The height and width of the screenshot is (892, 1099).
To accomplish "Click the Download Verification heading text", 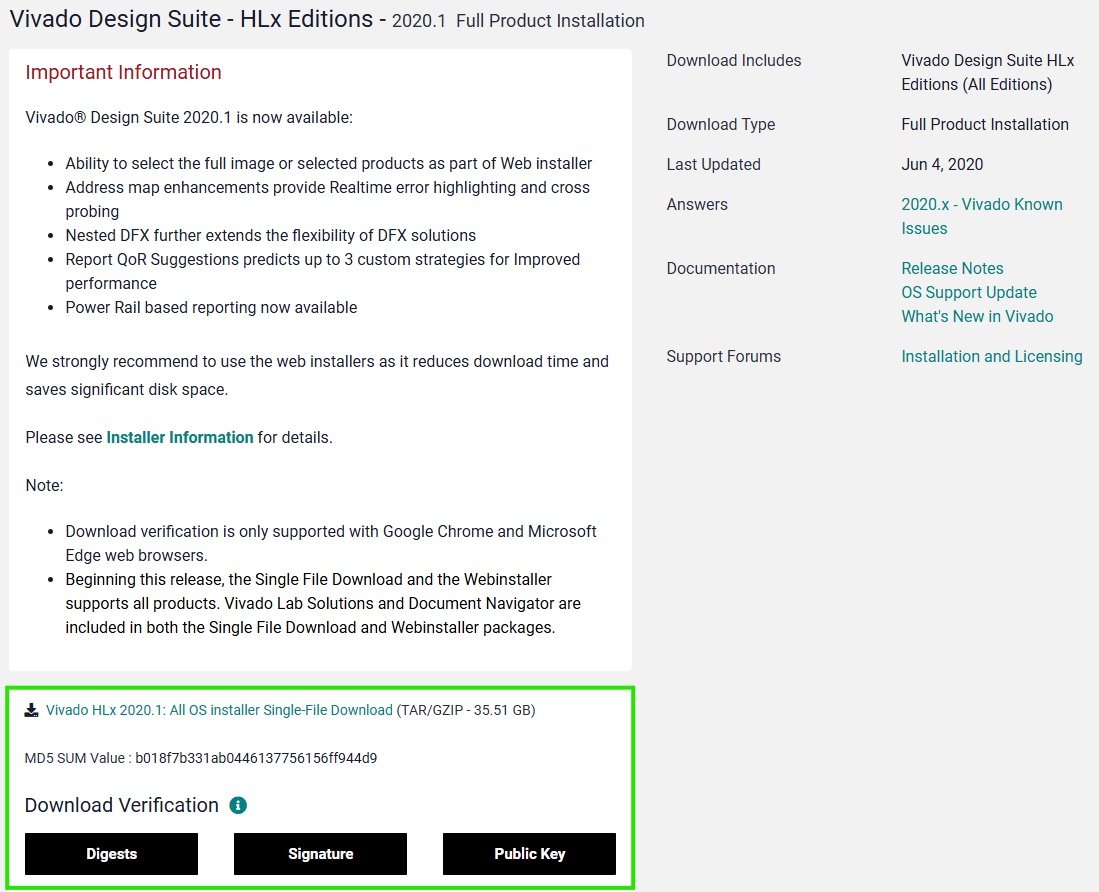I will click(122, 805).
